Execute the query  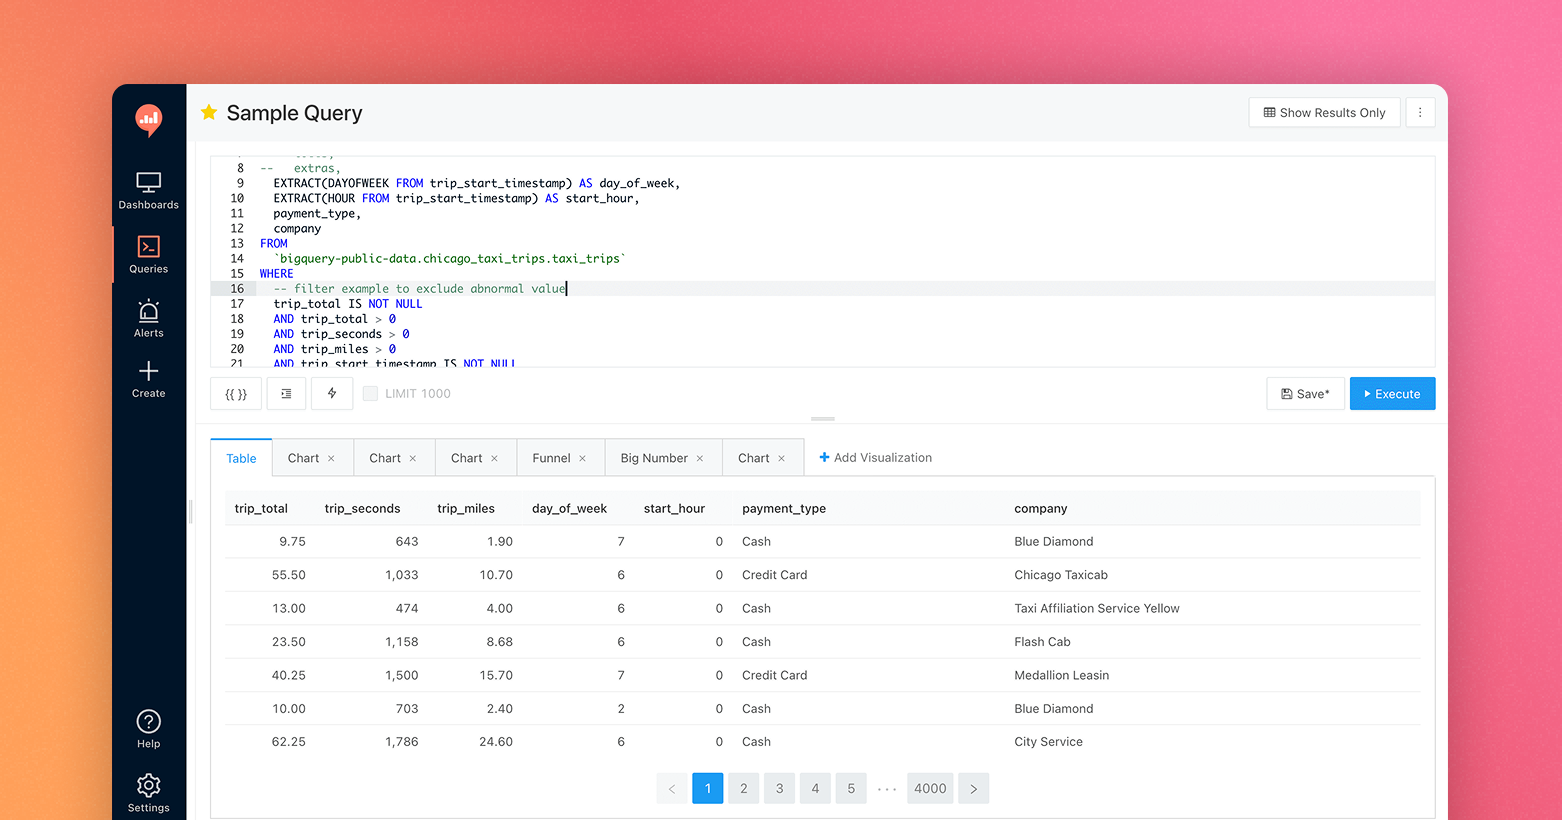tap(1392, 393)
